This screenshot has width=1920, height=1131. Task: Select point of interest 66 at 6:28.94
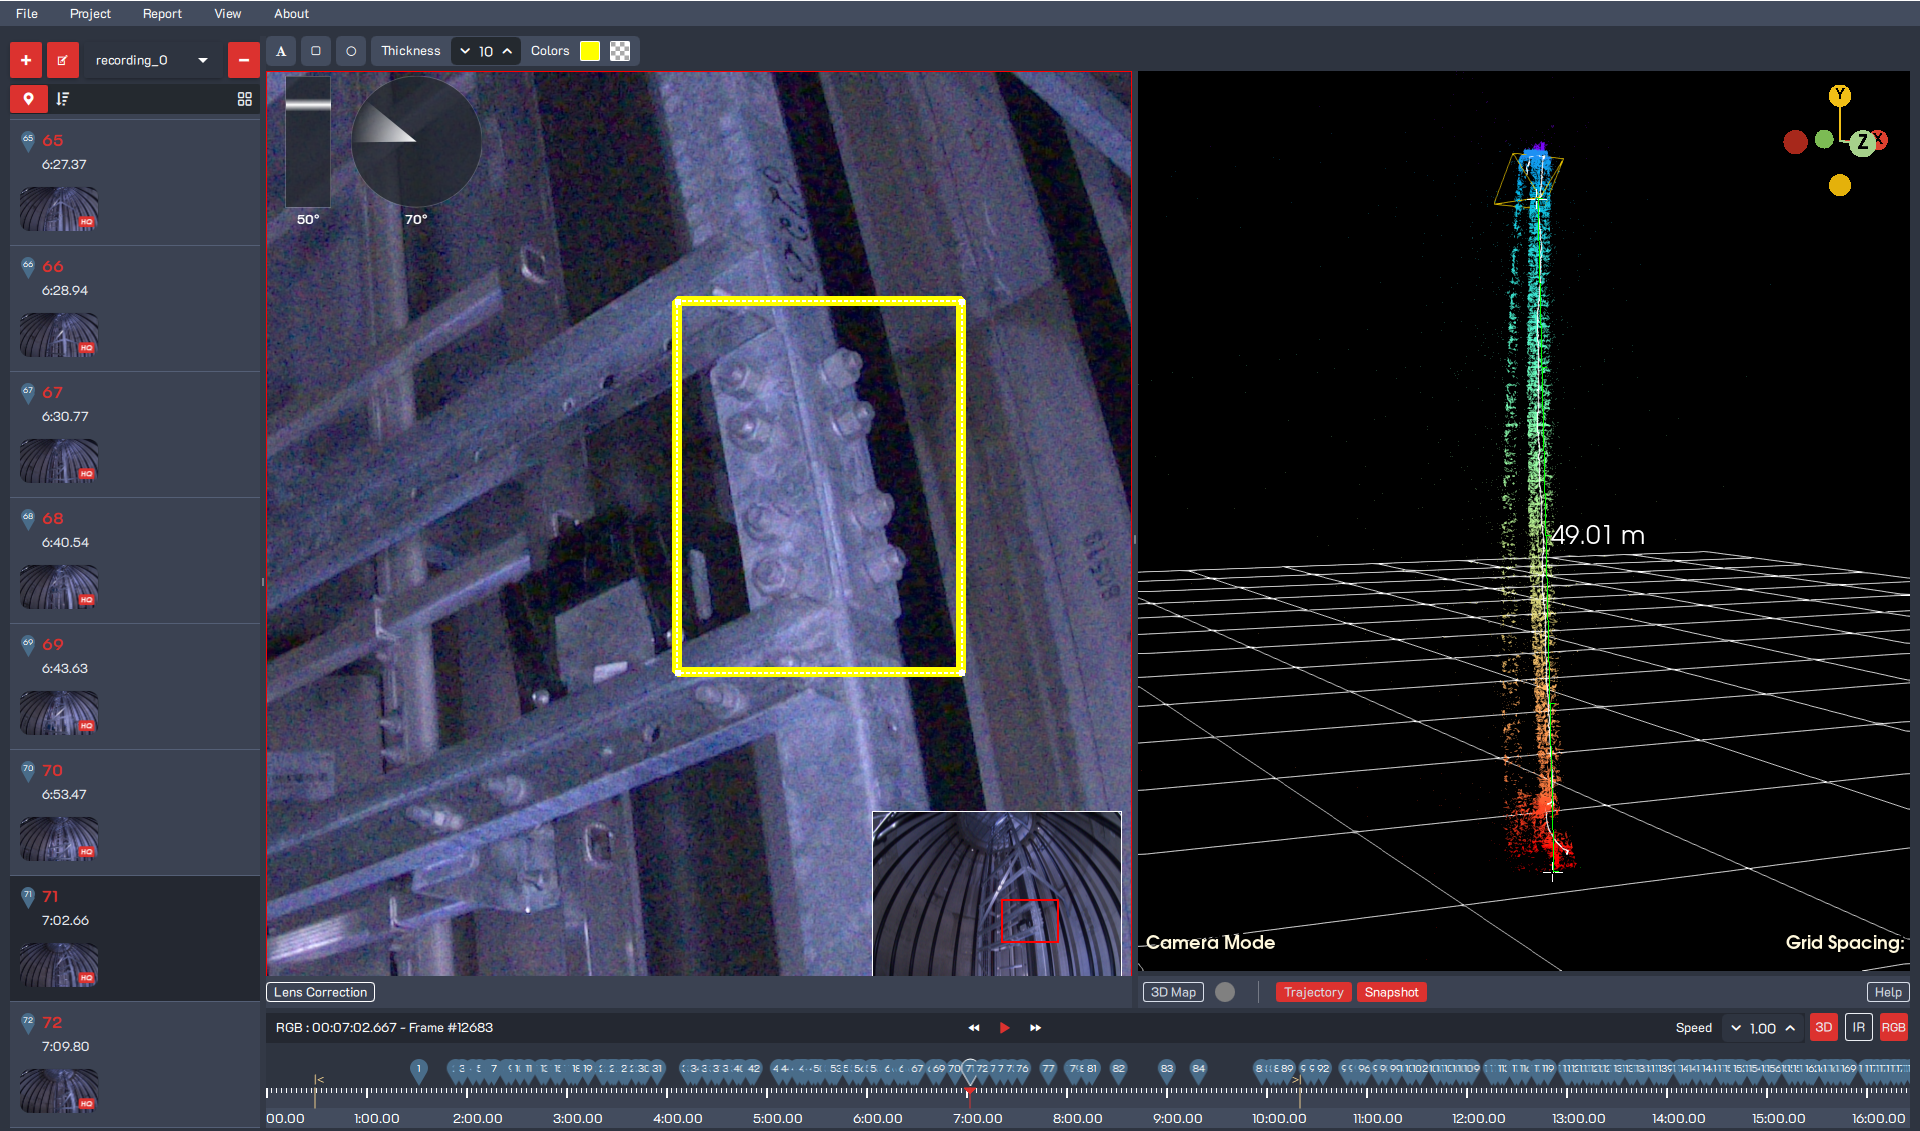[x=135, y=309]
